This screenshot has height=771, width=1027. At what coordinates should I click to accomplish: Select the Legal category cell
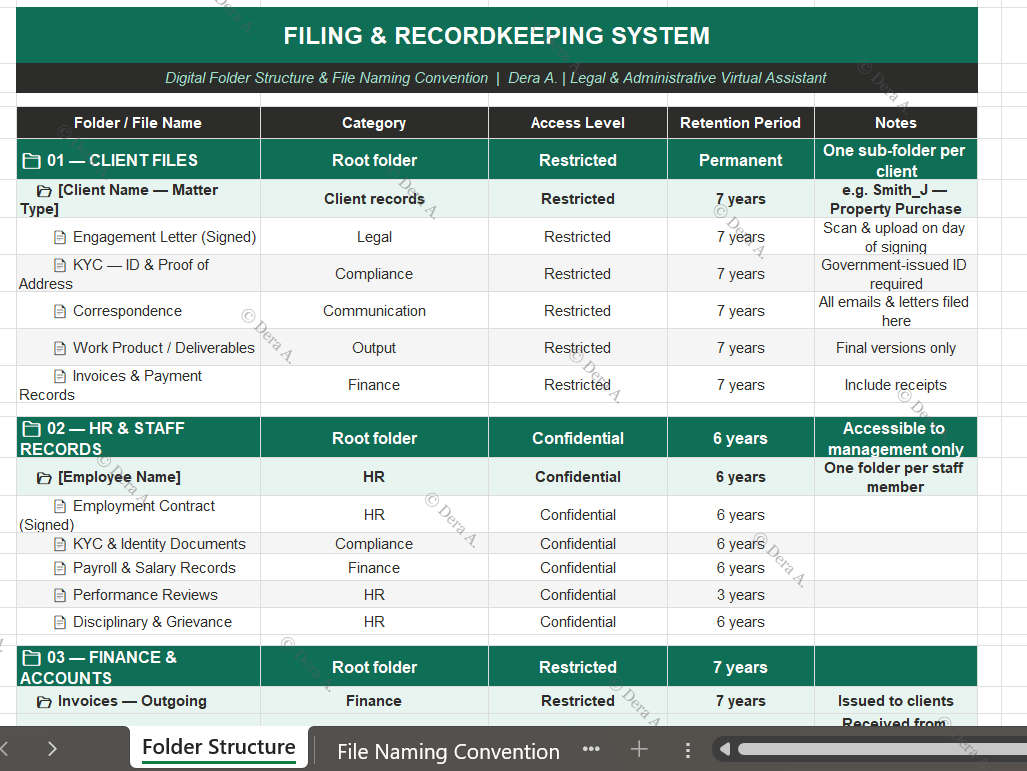[374, 237]
